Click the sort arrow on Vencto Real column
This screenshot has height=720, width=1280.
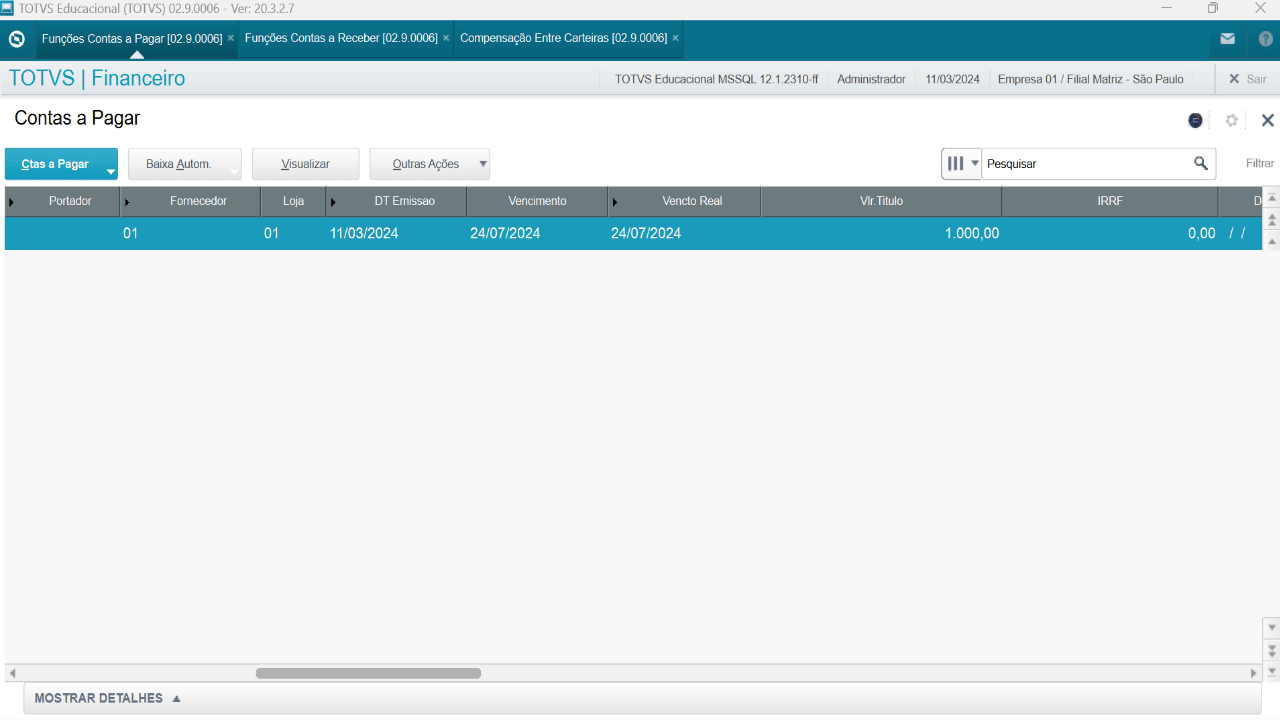615,202
